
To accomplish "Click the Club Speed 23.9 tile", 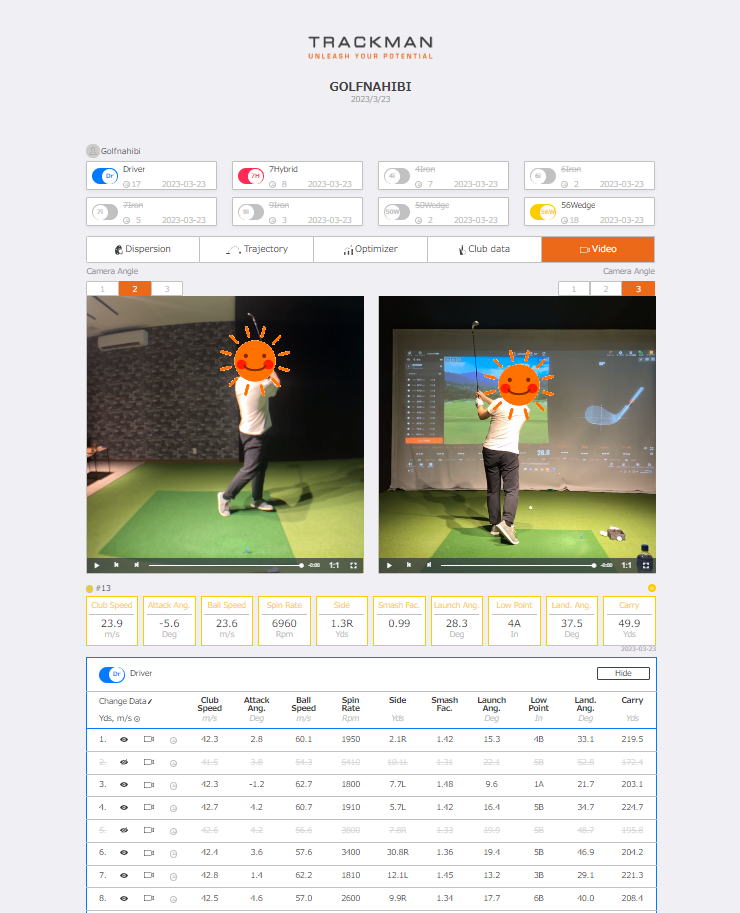I will coord(112,621).
